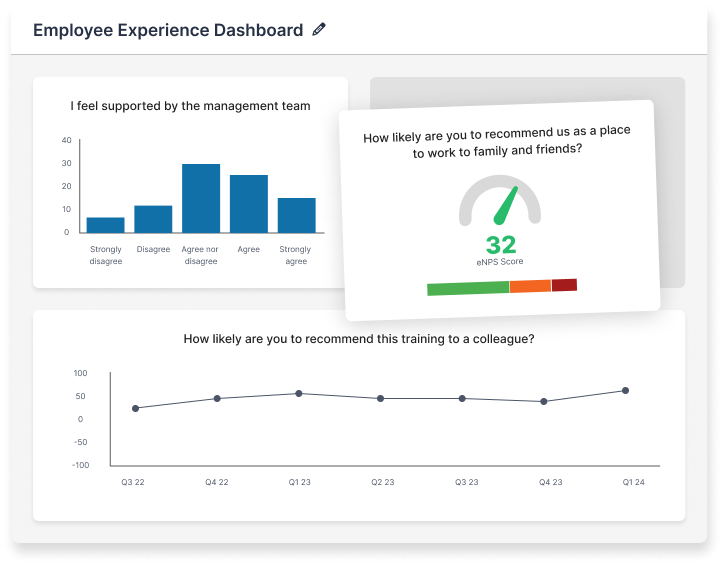723x565 pixels.
Task: Click the dark red segment of eNPS bar
Action: [564, 285]
